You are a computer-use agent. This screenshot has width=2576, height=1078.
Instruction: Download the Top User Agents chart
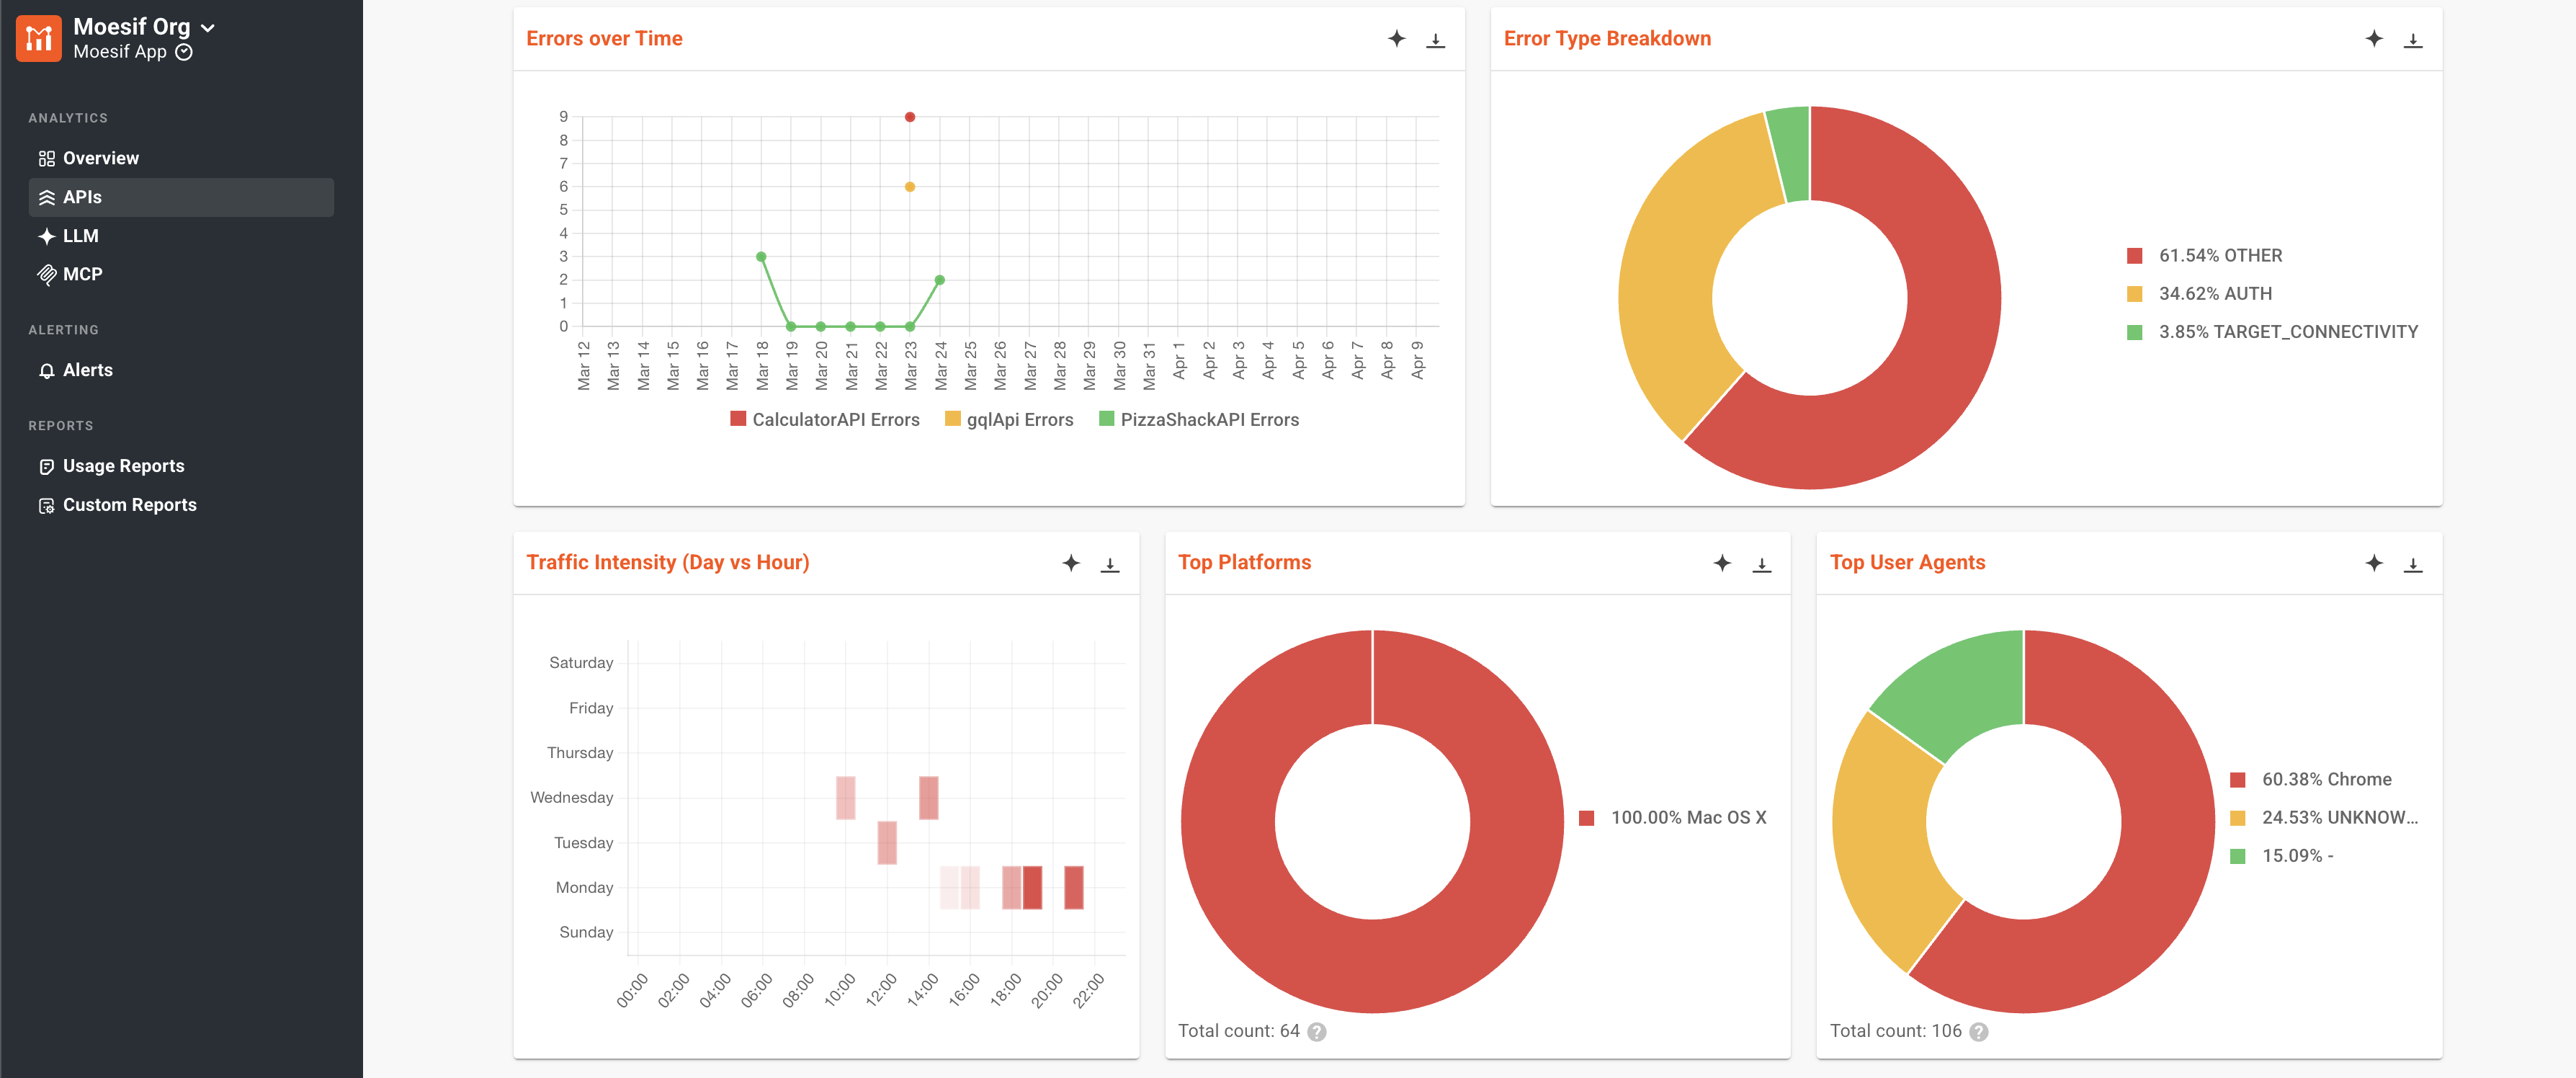click(x=2413, y=564)
